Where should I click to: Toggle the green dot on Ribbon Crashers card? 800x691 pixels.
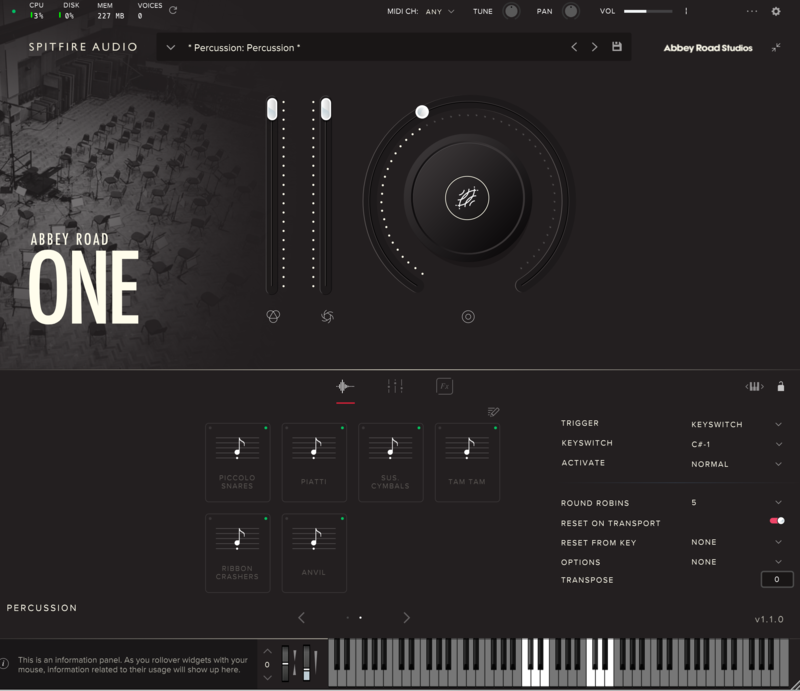[x=265, y=519]
